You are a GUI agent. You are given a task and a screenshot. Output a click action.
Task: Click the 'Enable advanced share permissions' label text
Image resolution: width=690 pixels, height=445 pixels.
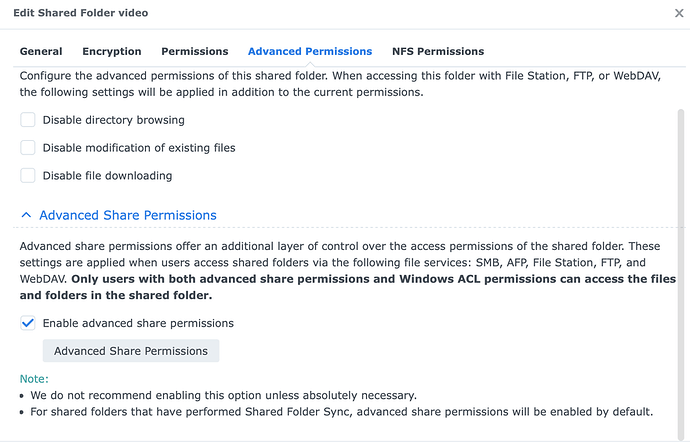[x=138, y=323]
